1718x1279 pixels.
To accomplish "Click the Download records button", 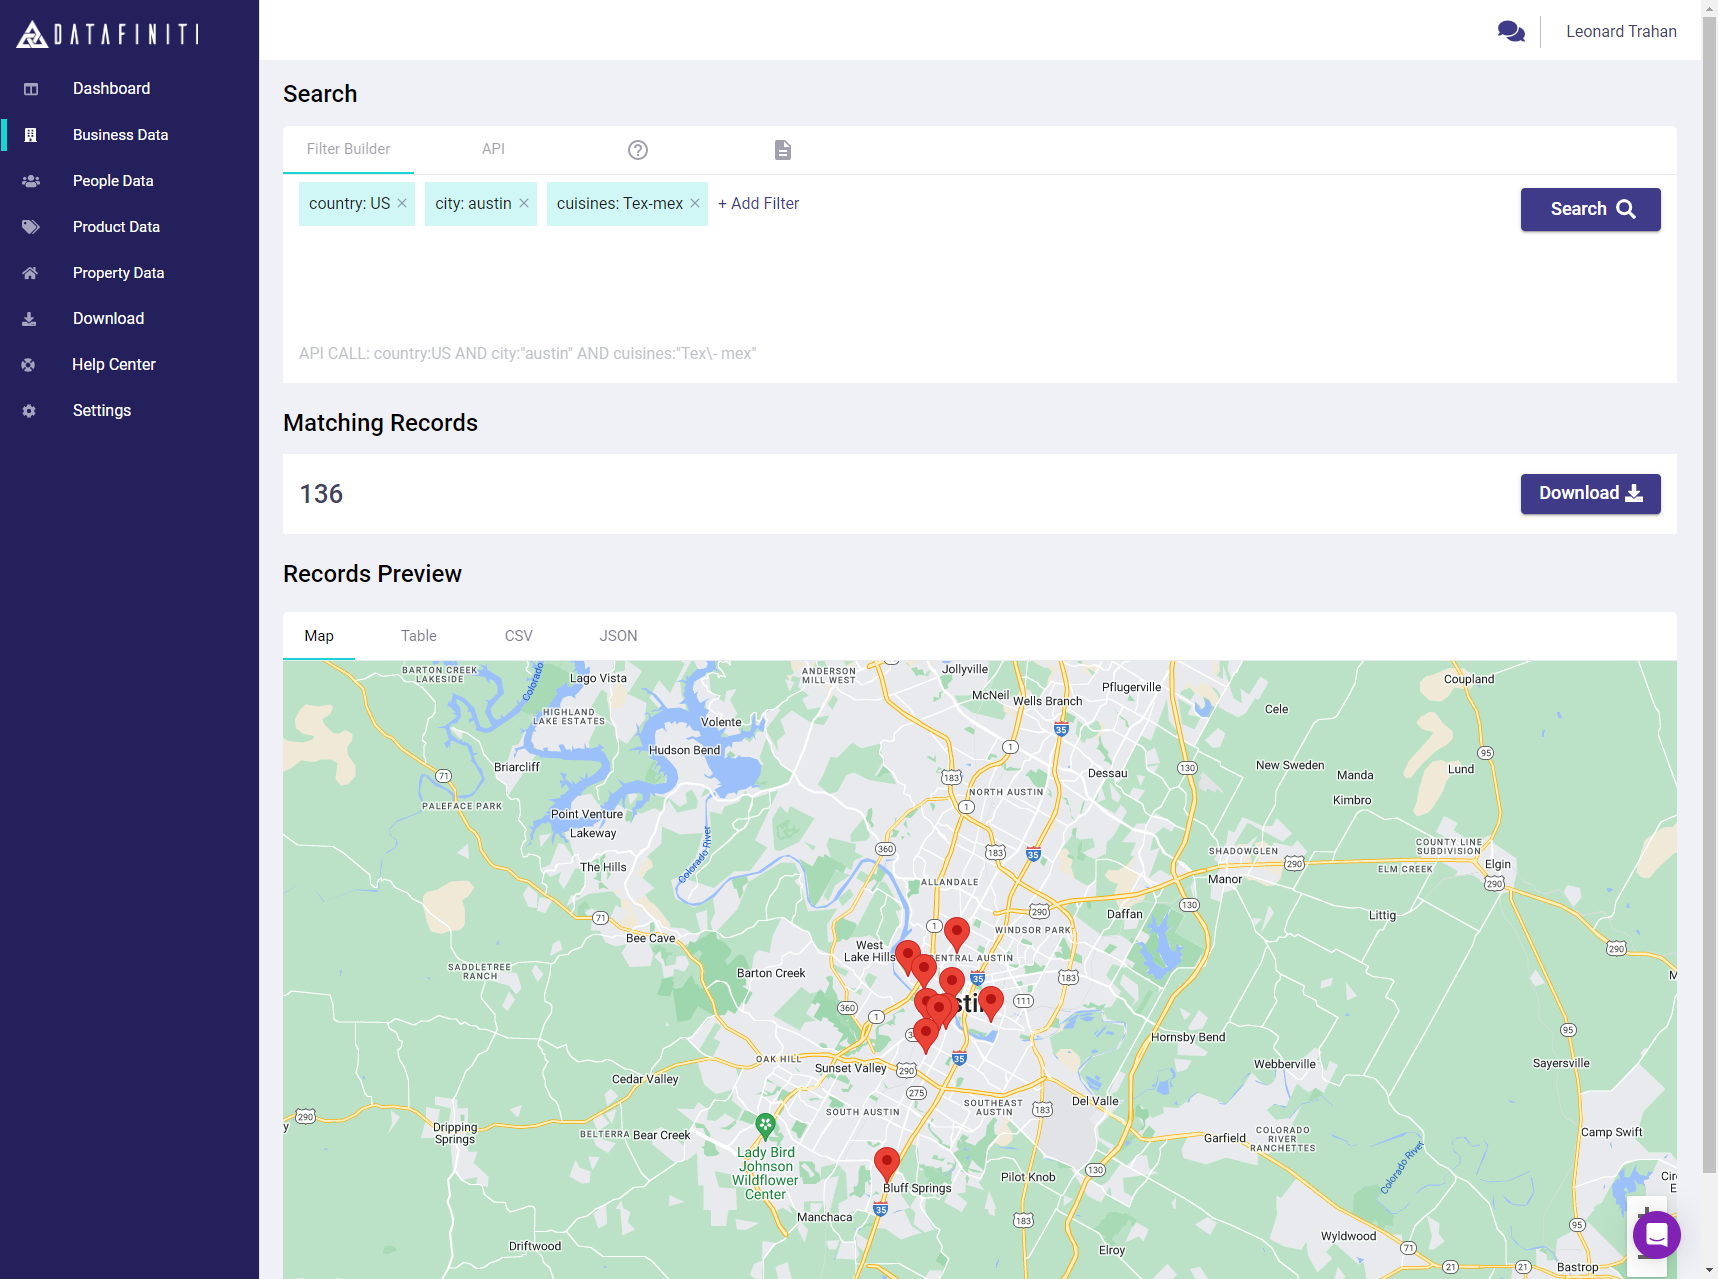I will point(1590,494).
